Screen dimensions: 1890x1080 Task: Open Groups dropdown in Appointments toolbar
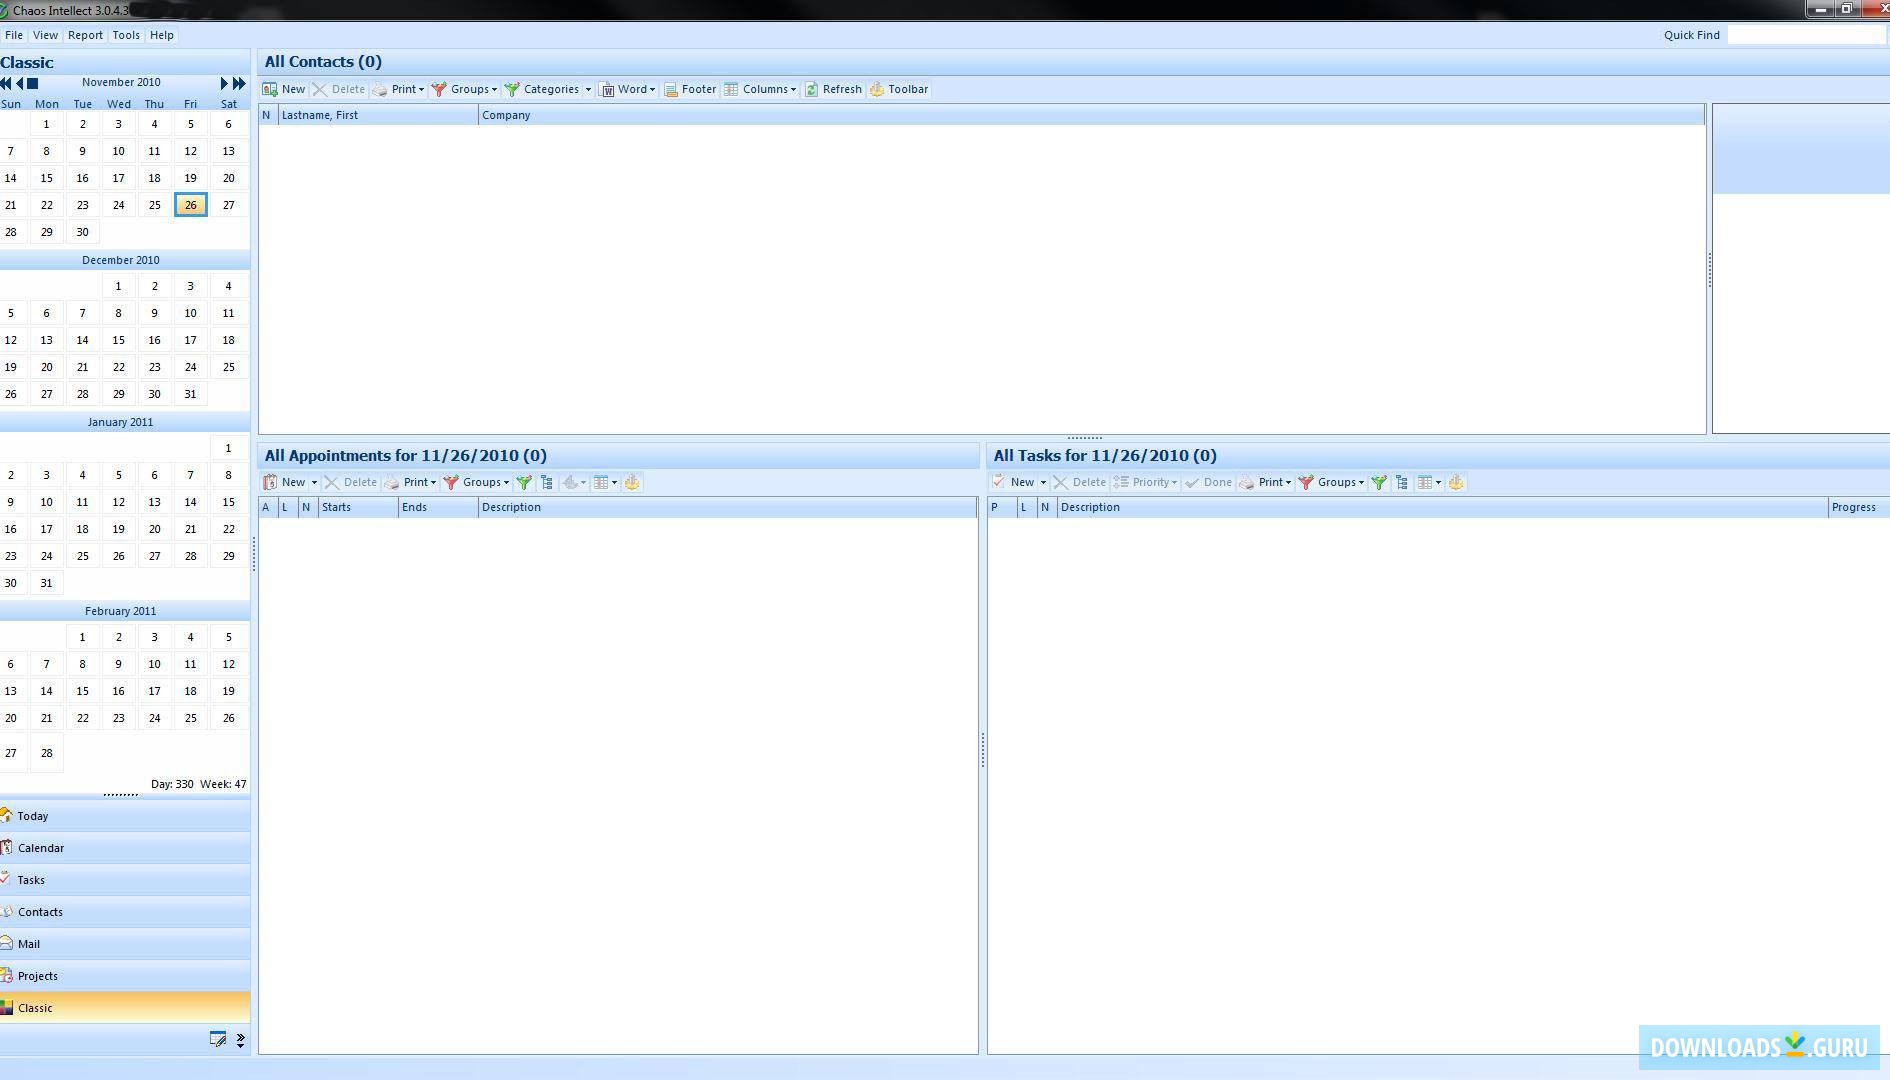pos(477,482)
